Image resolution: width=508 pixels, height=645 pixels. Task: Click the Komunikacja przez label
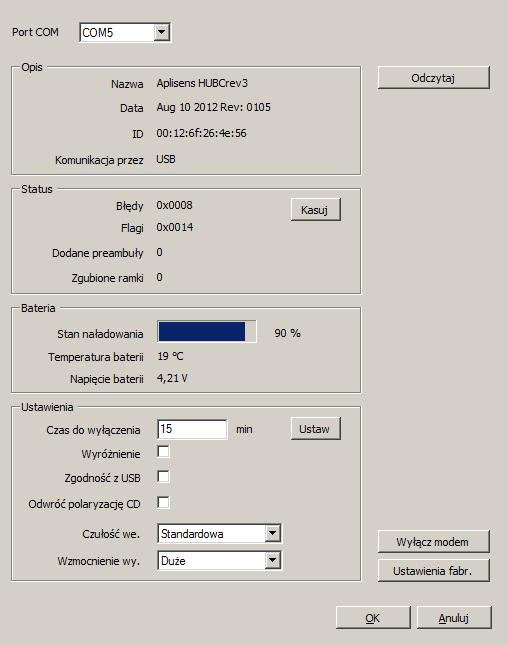tap(100, 160)
